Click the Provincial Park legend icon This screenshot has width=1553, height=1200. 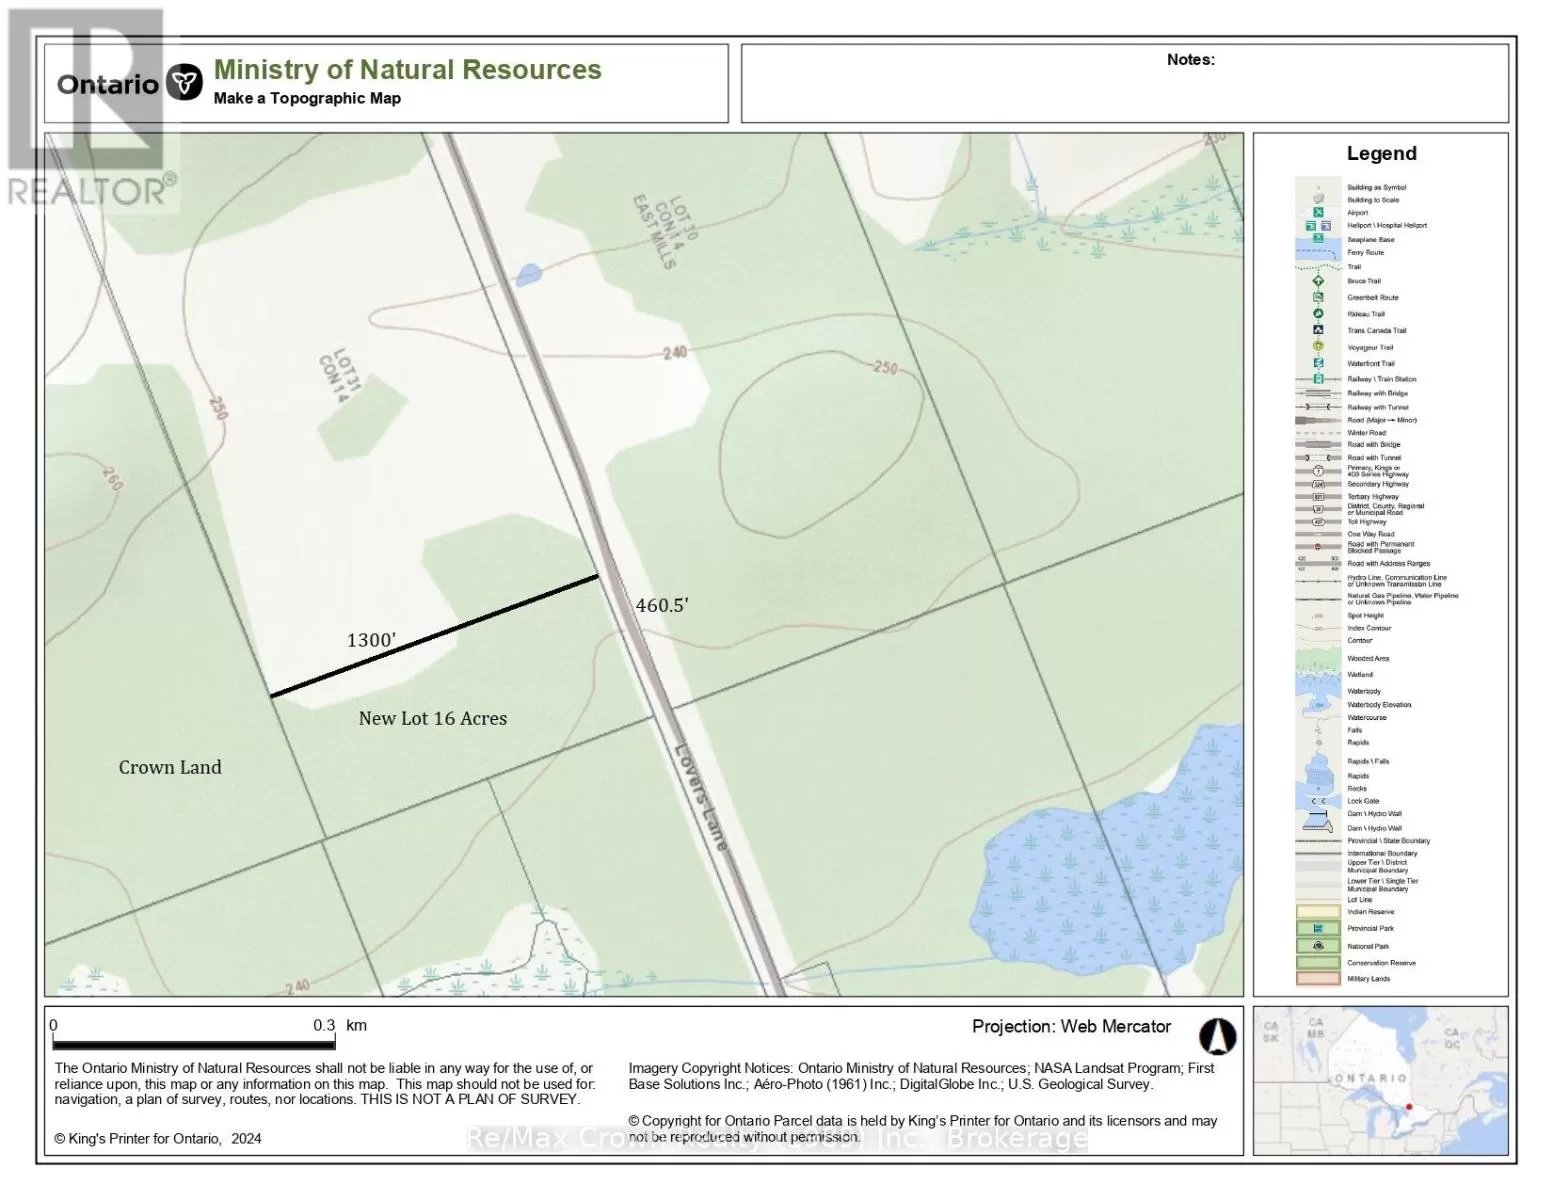pos(1318,928)
